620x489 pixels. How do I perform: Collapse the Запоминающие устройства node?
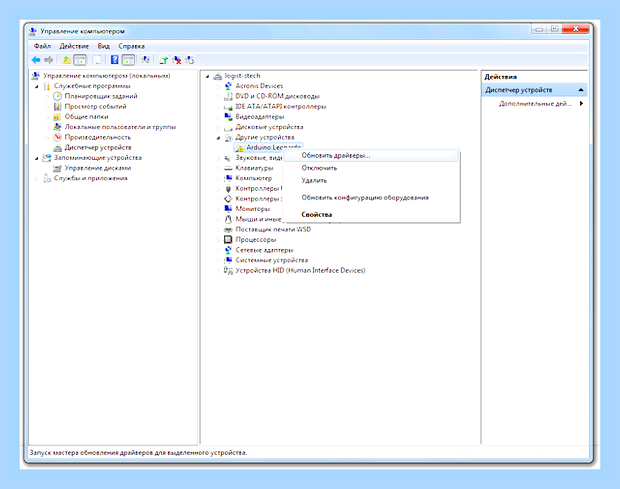pos(37,158)
